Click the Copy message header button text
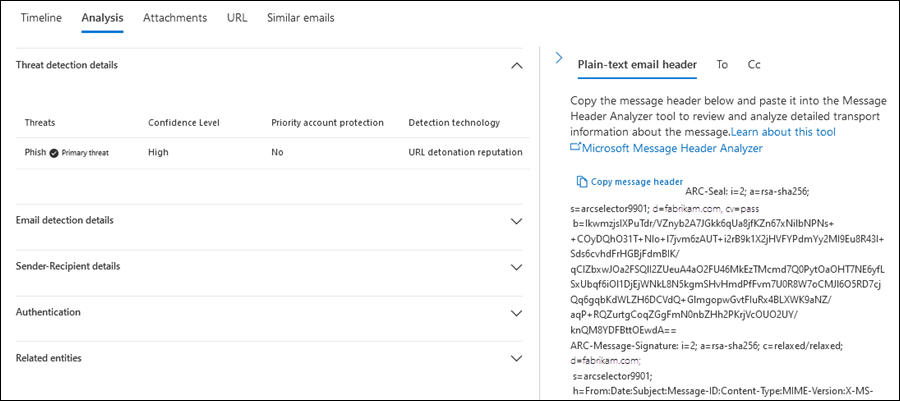 [x=637, y=182]
